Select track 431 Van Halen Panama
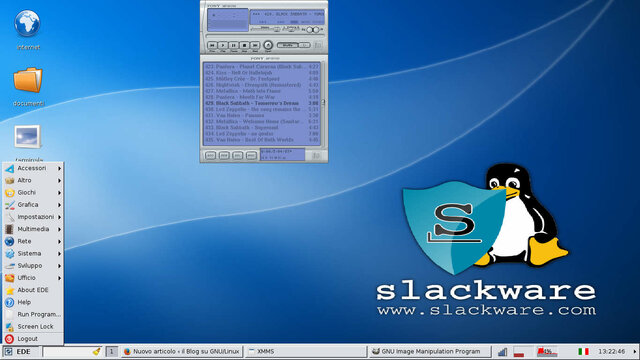The height and width of the screenshot is (360, 640). coord(262,115)
